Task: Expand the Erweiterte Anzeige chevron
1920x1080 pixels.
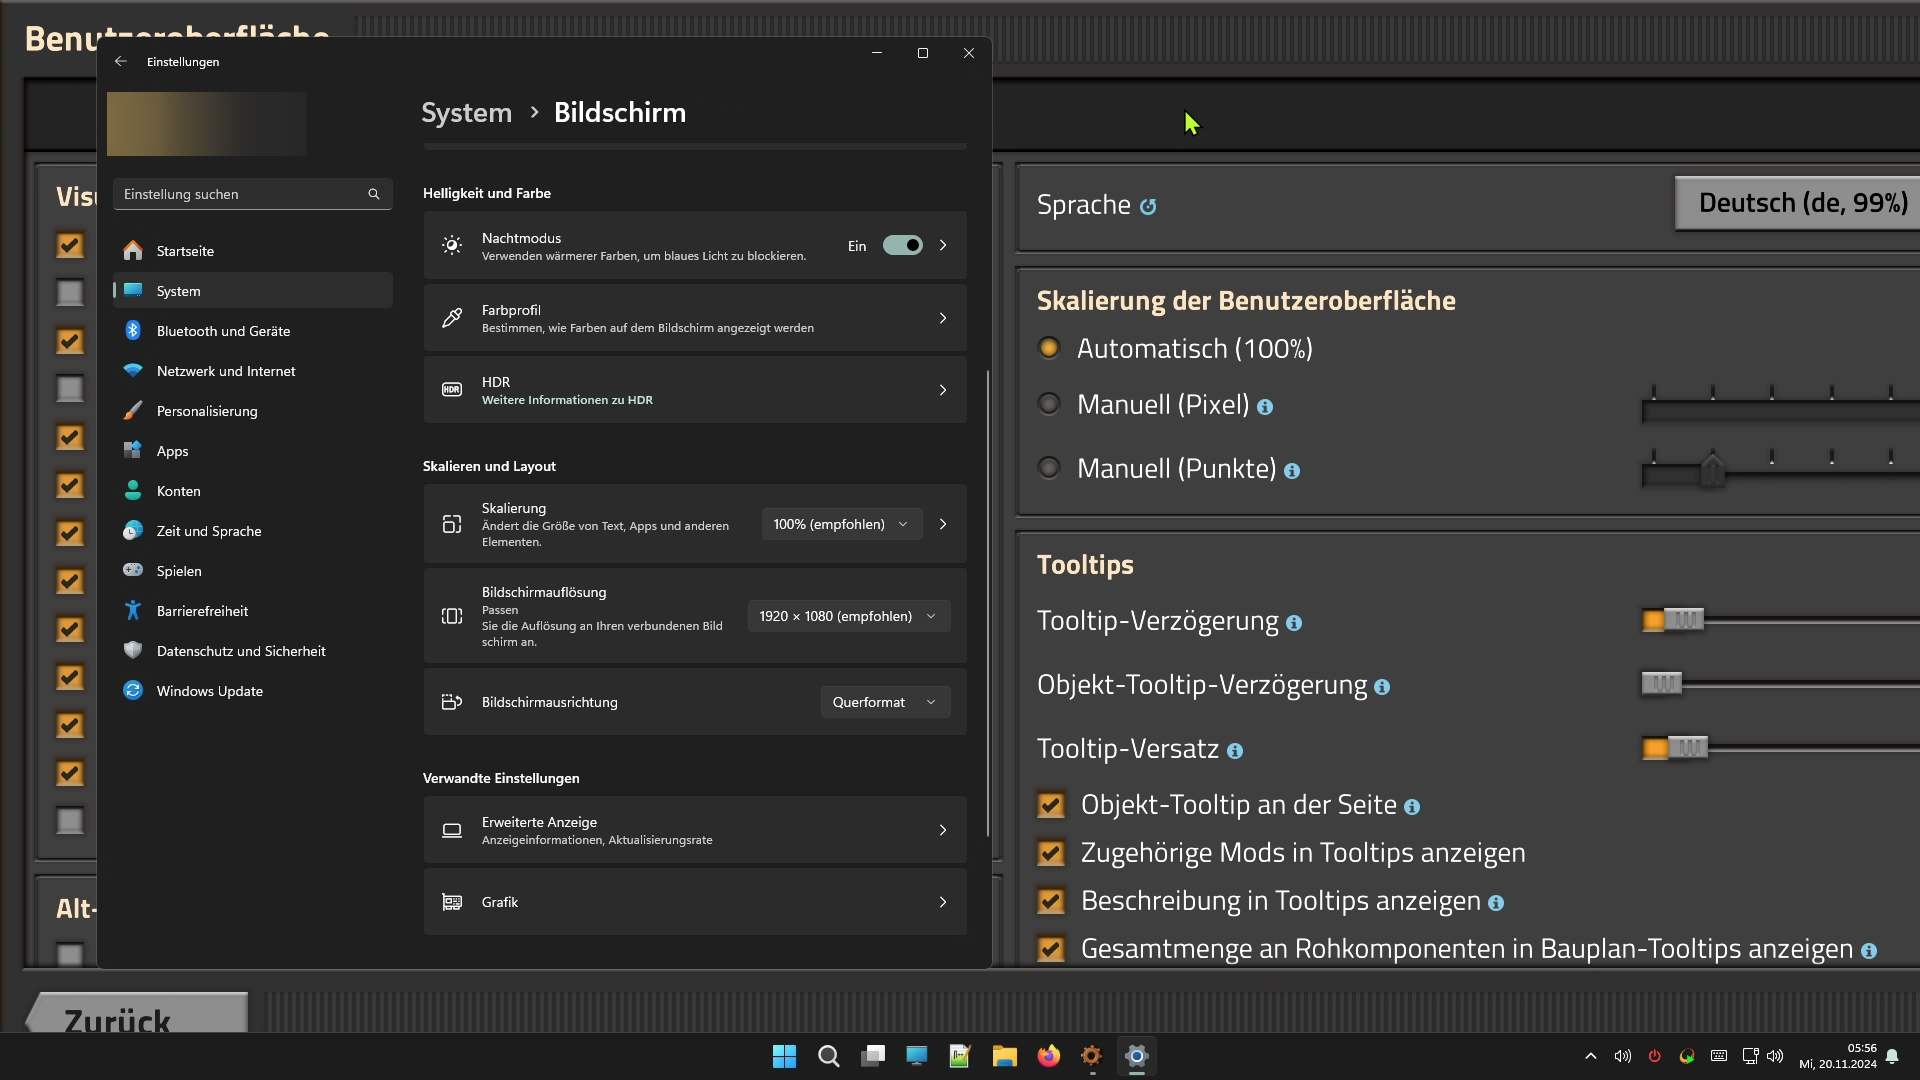Action: (943, 831)
